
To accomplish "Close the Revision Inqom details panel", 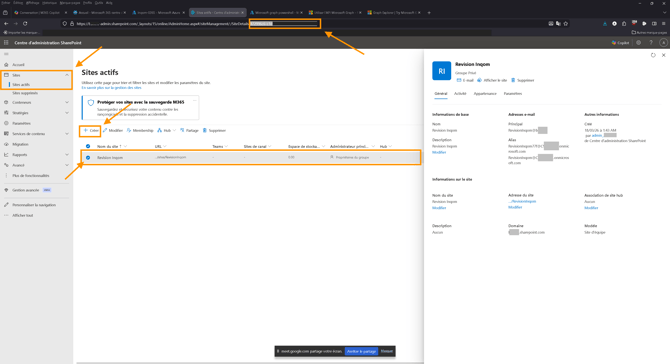I will point(664,55).
